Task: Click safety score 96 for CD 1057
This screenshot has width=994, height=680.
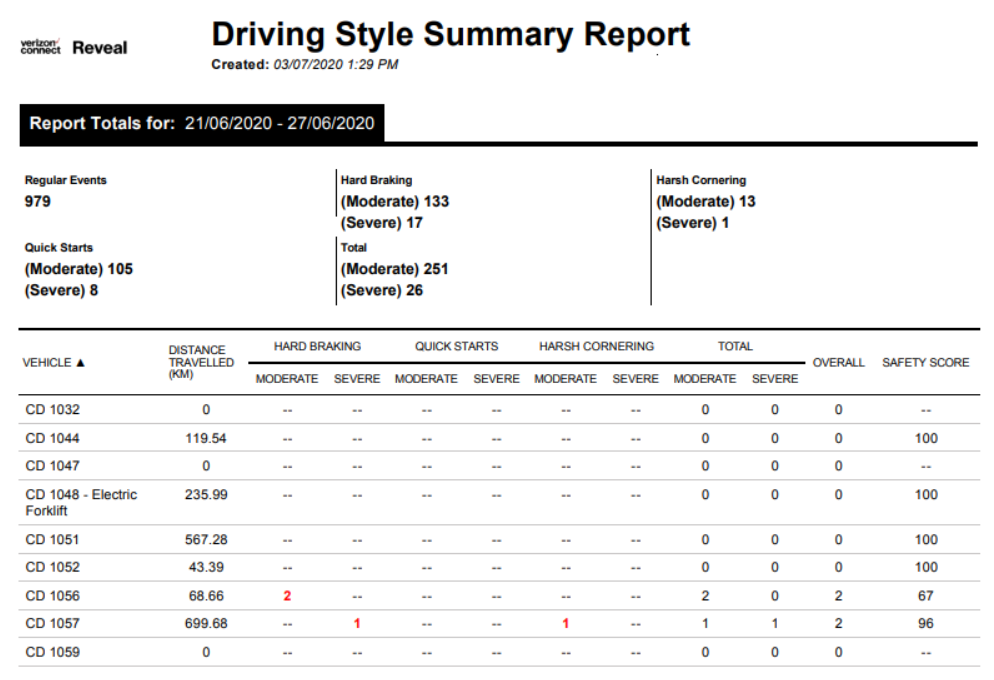Action: [x=926, y=624]
